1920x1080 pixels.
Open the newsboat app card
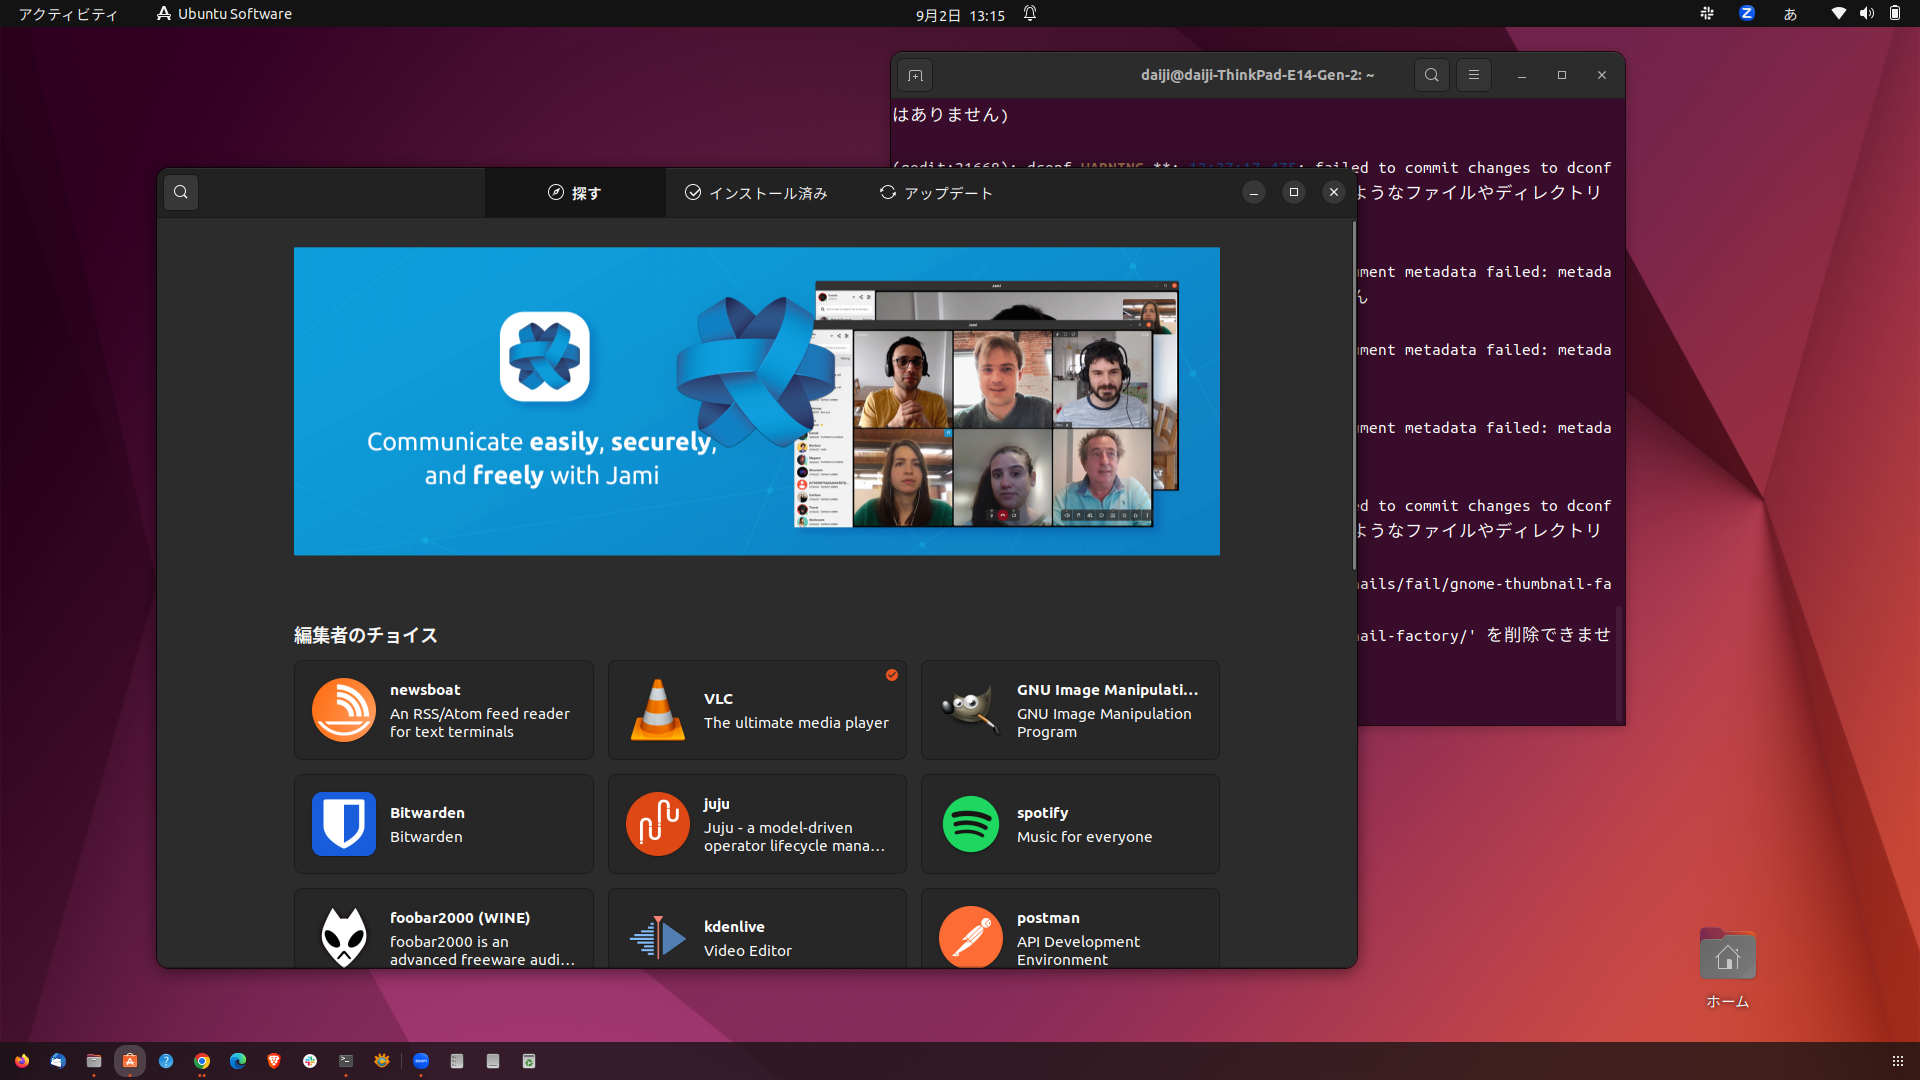point(444,710)
